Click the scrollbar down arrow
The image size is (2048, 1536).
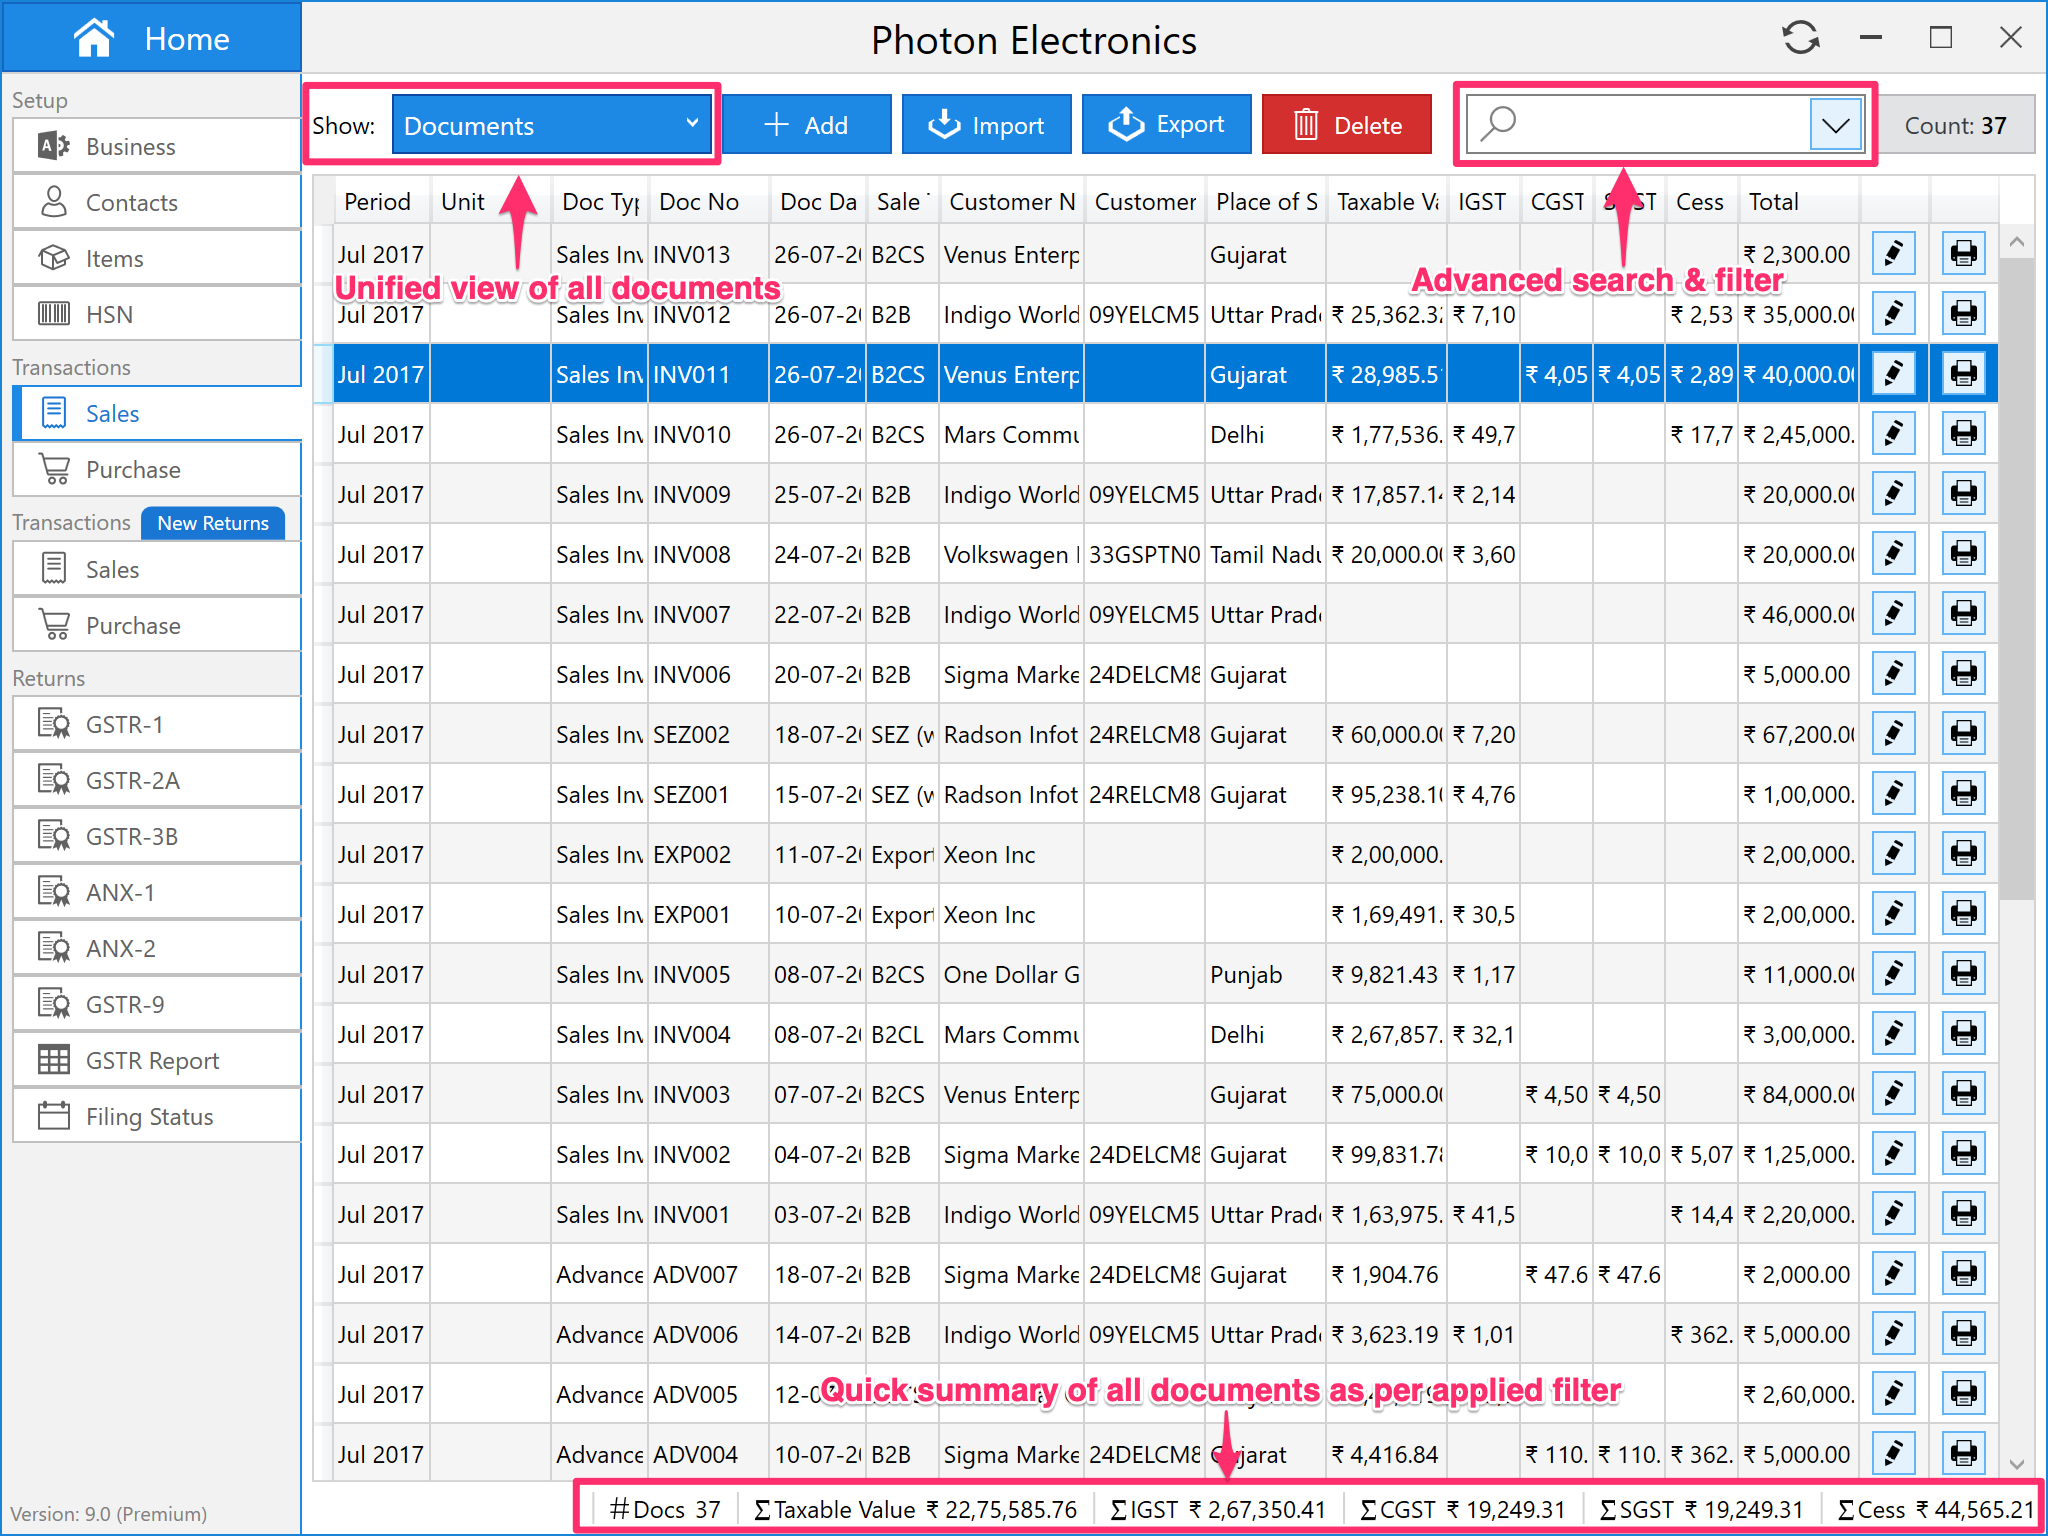point(2016,1464)
